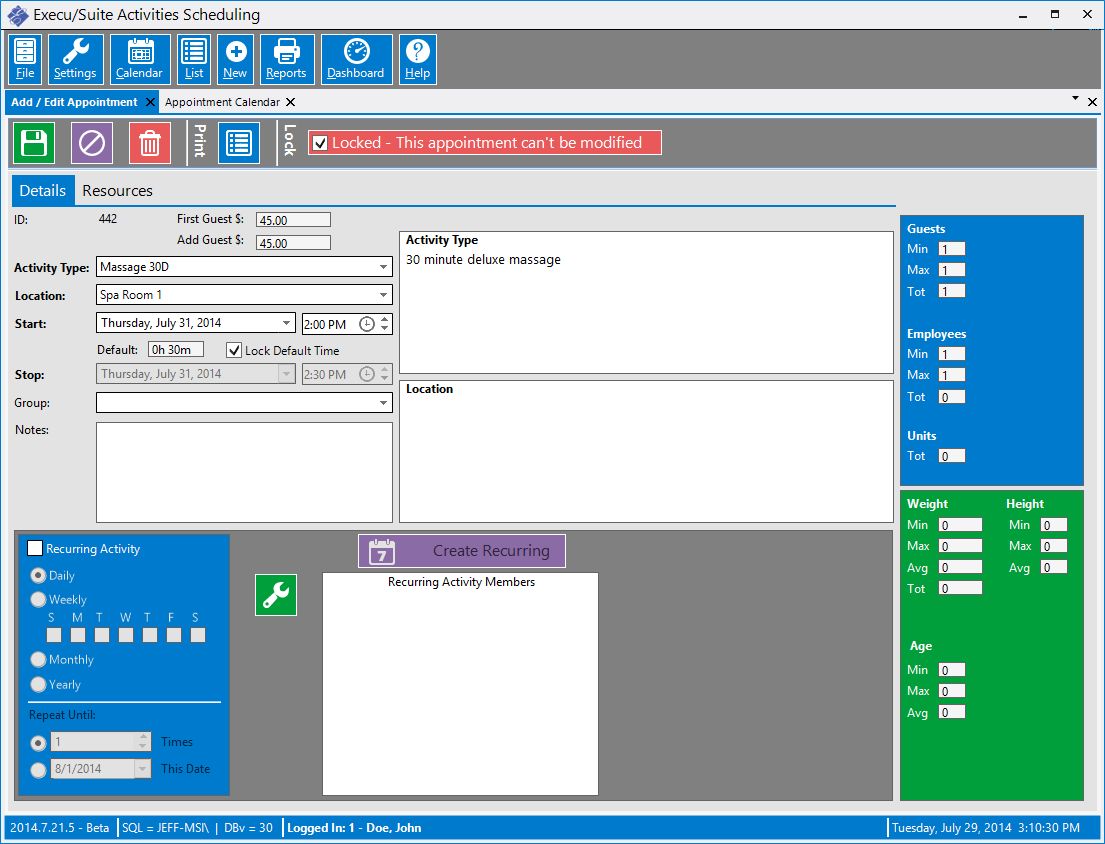Click into the Notes text box
Screen dimensions: 1105x844
coord(244,472)
